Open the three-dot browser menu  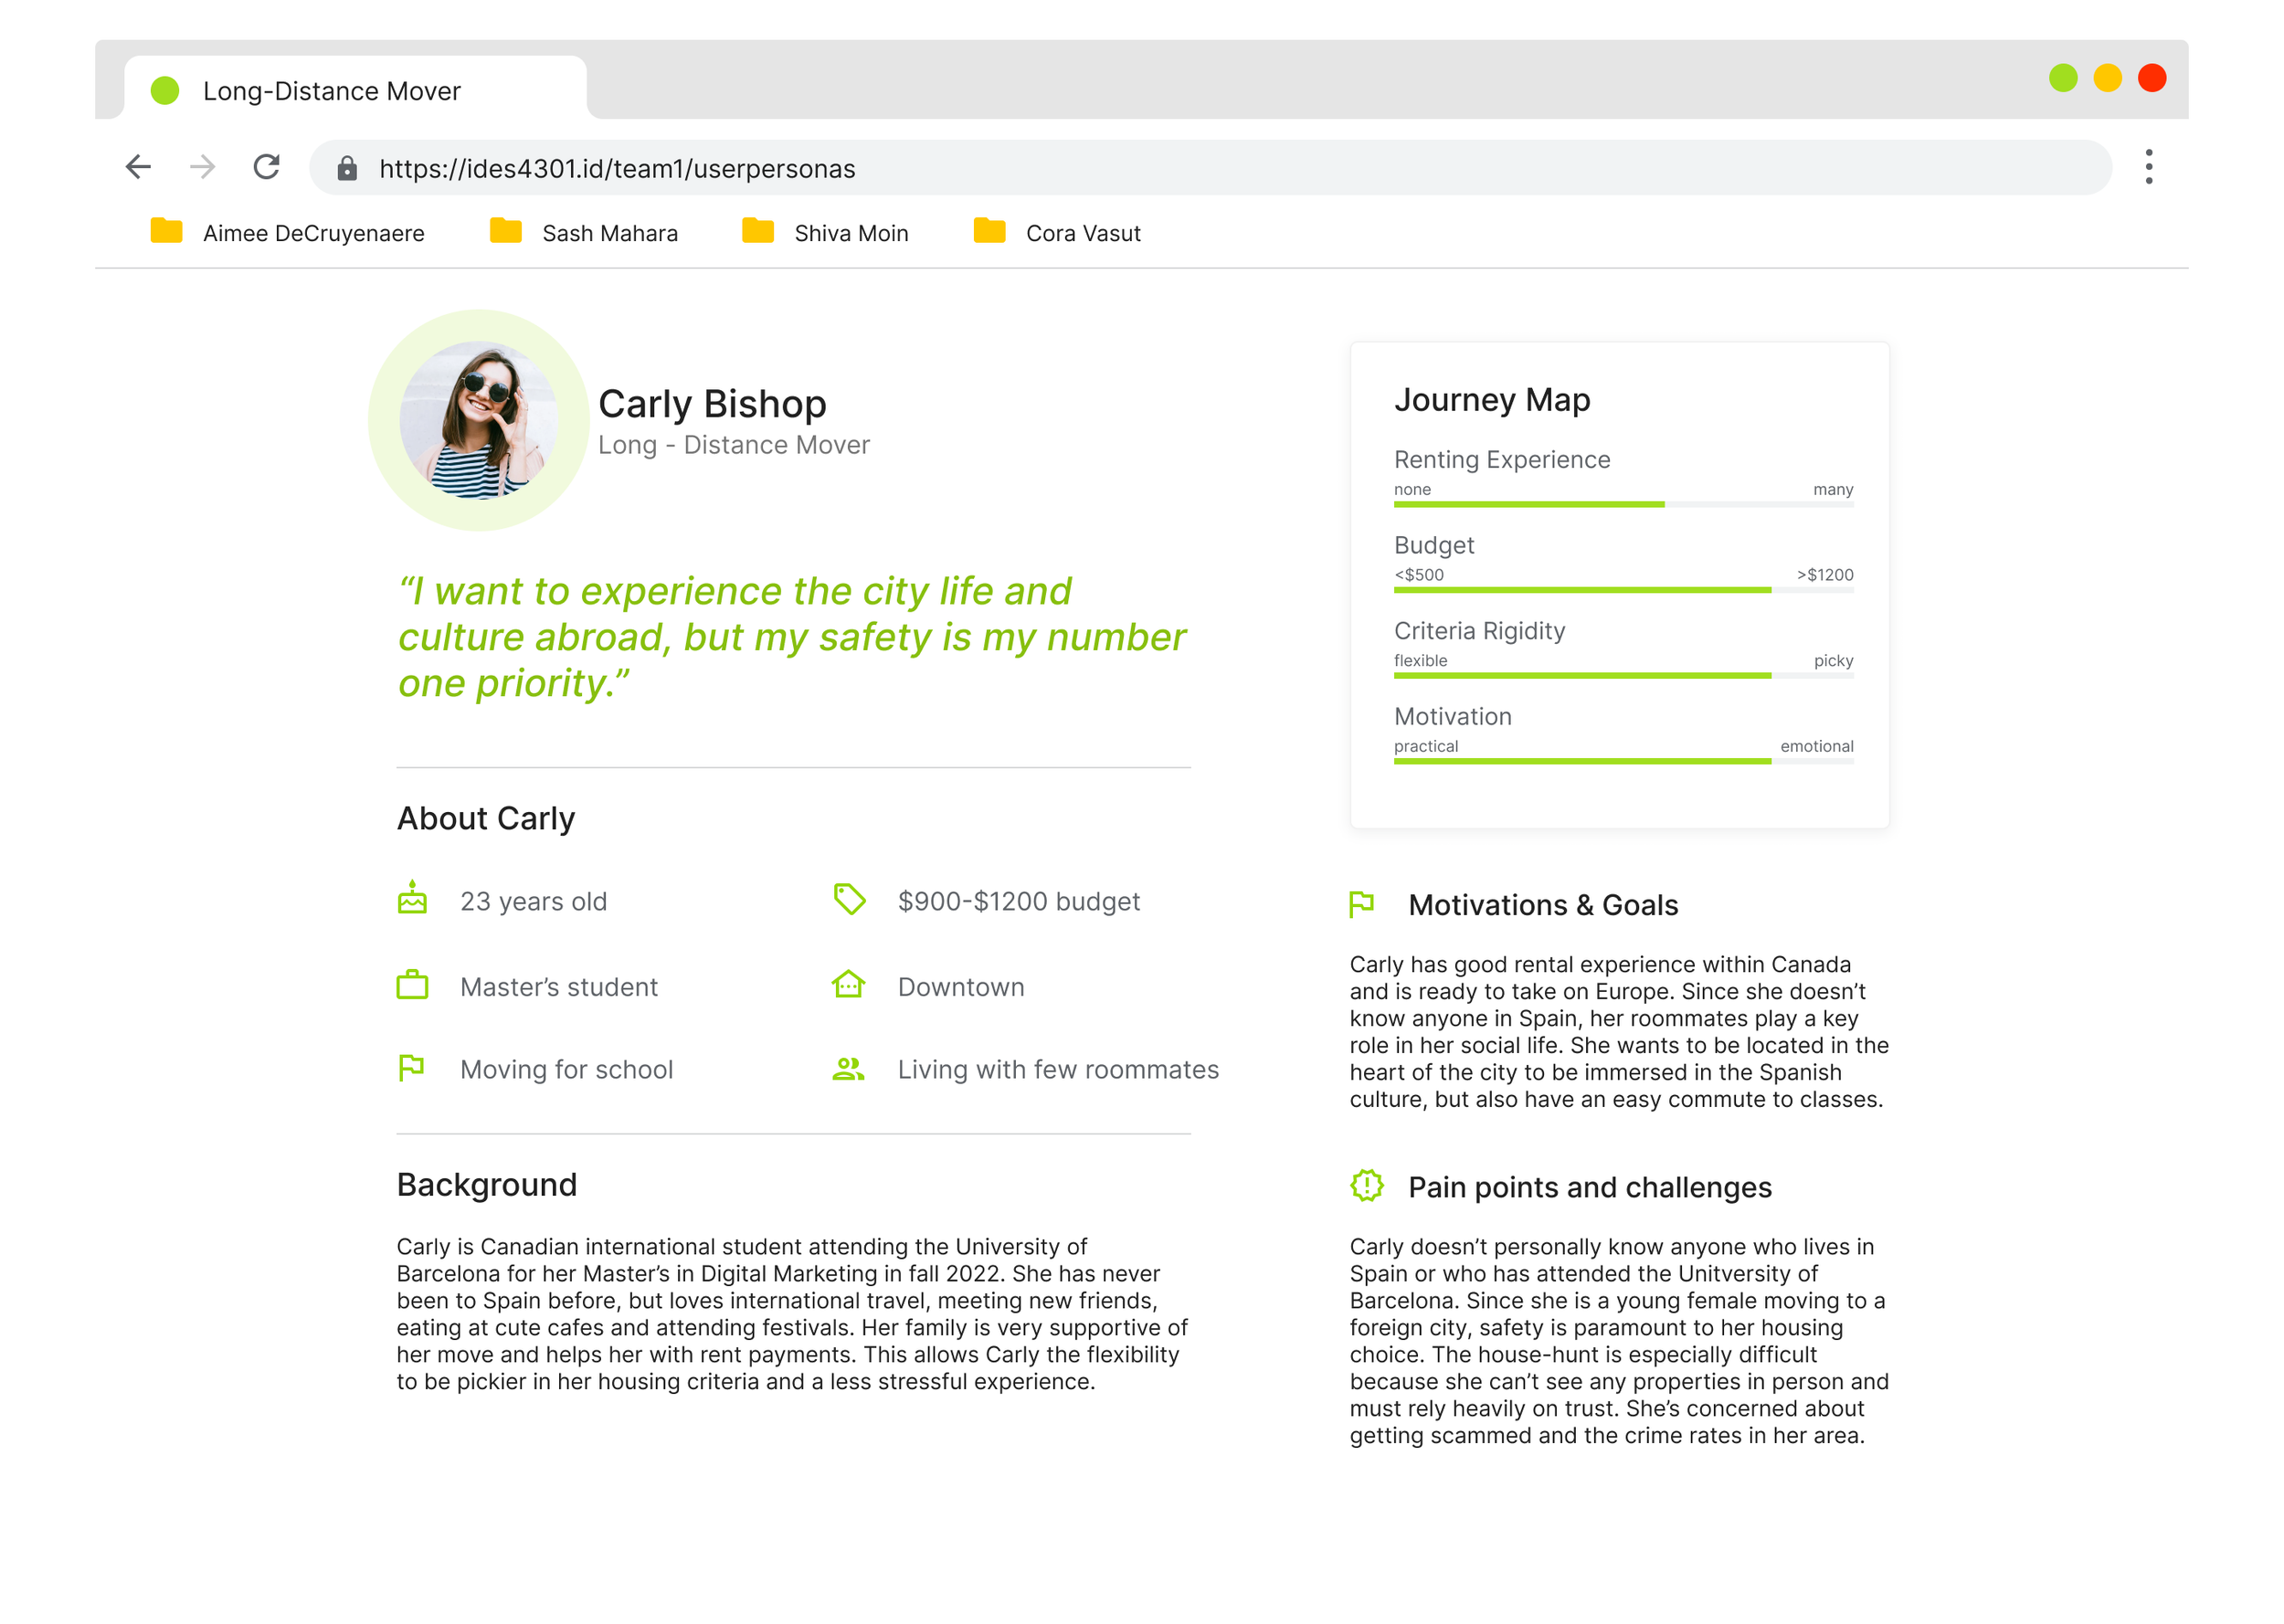click(2148, 167)
